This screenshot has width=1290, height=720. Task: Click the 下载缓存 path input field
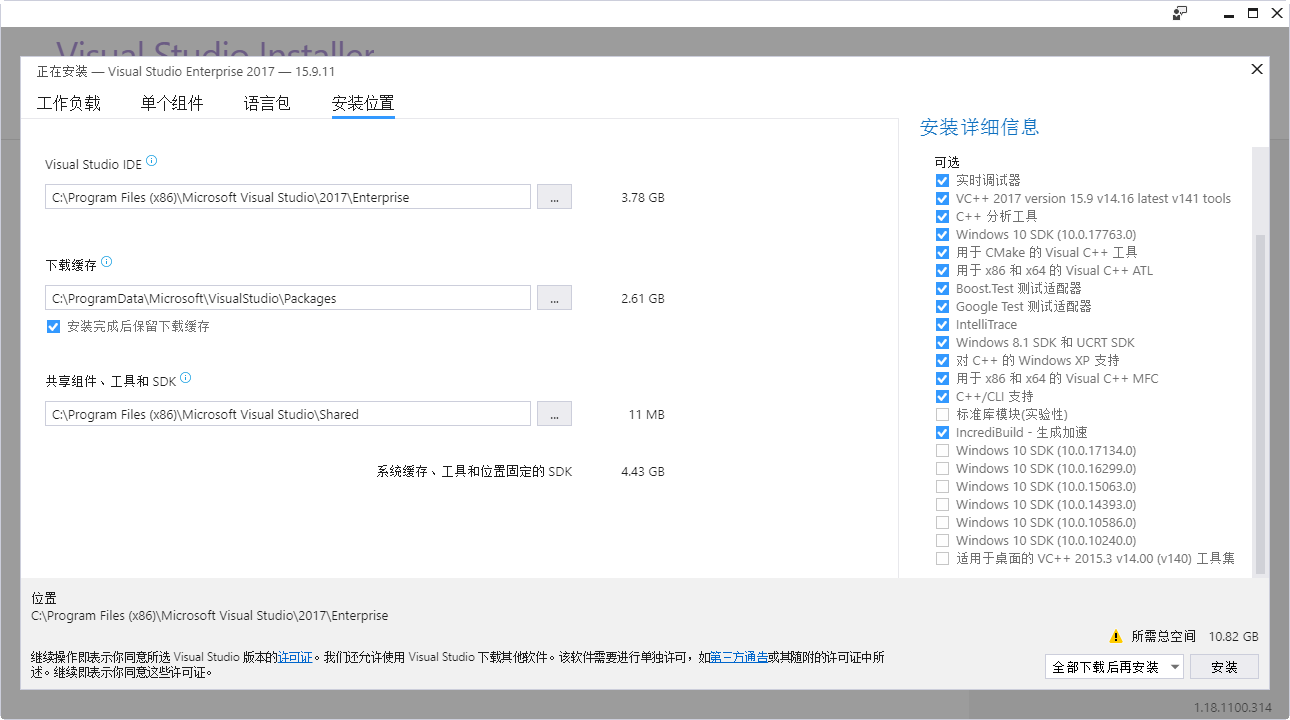point(288,298)
